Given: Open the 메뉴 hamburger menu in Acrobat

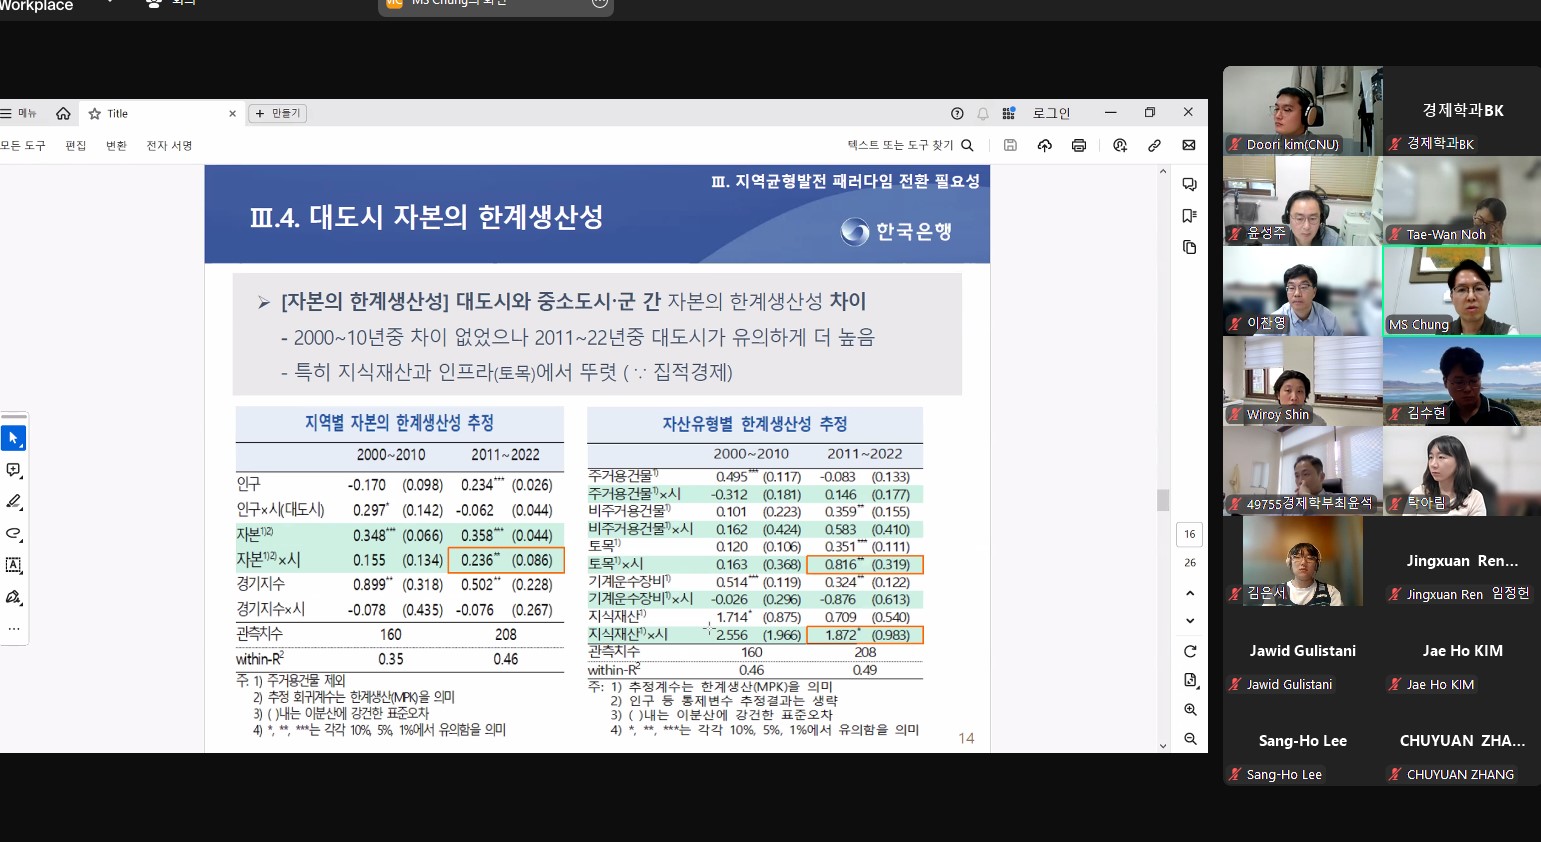Looking at the screenshot, I should tap(18, 113).
